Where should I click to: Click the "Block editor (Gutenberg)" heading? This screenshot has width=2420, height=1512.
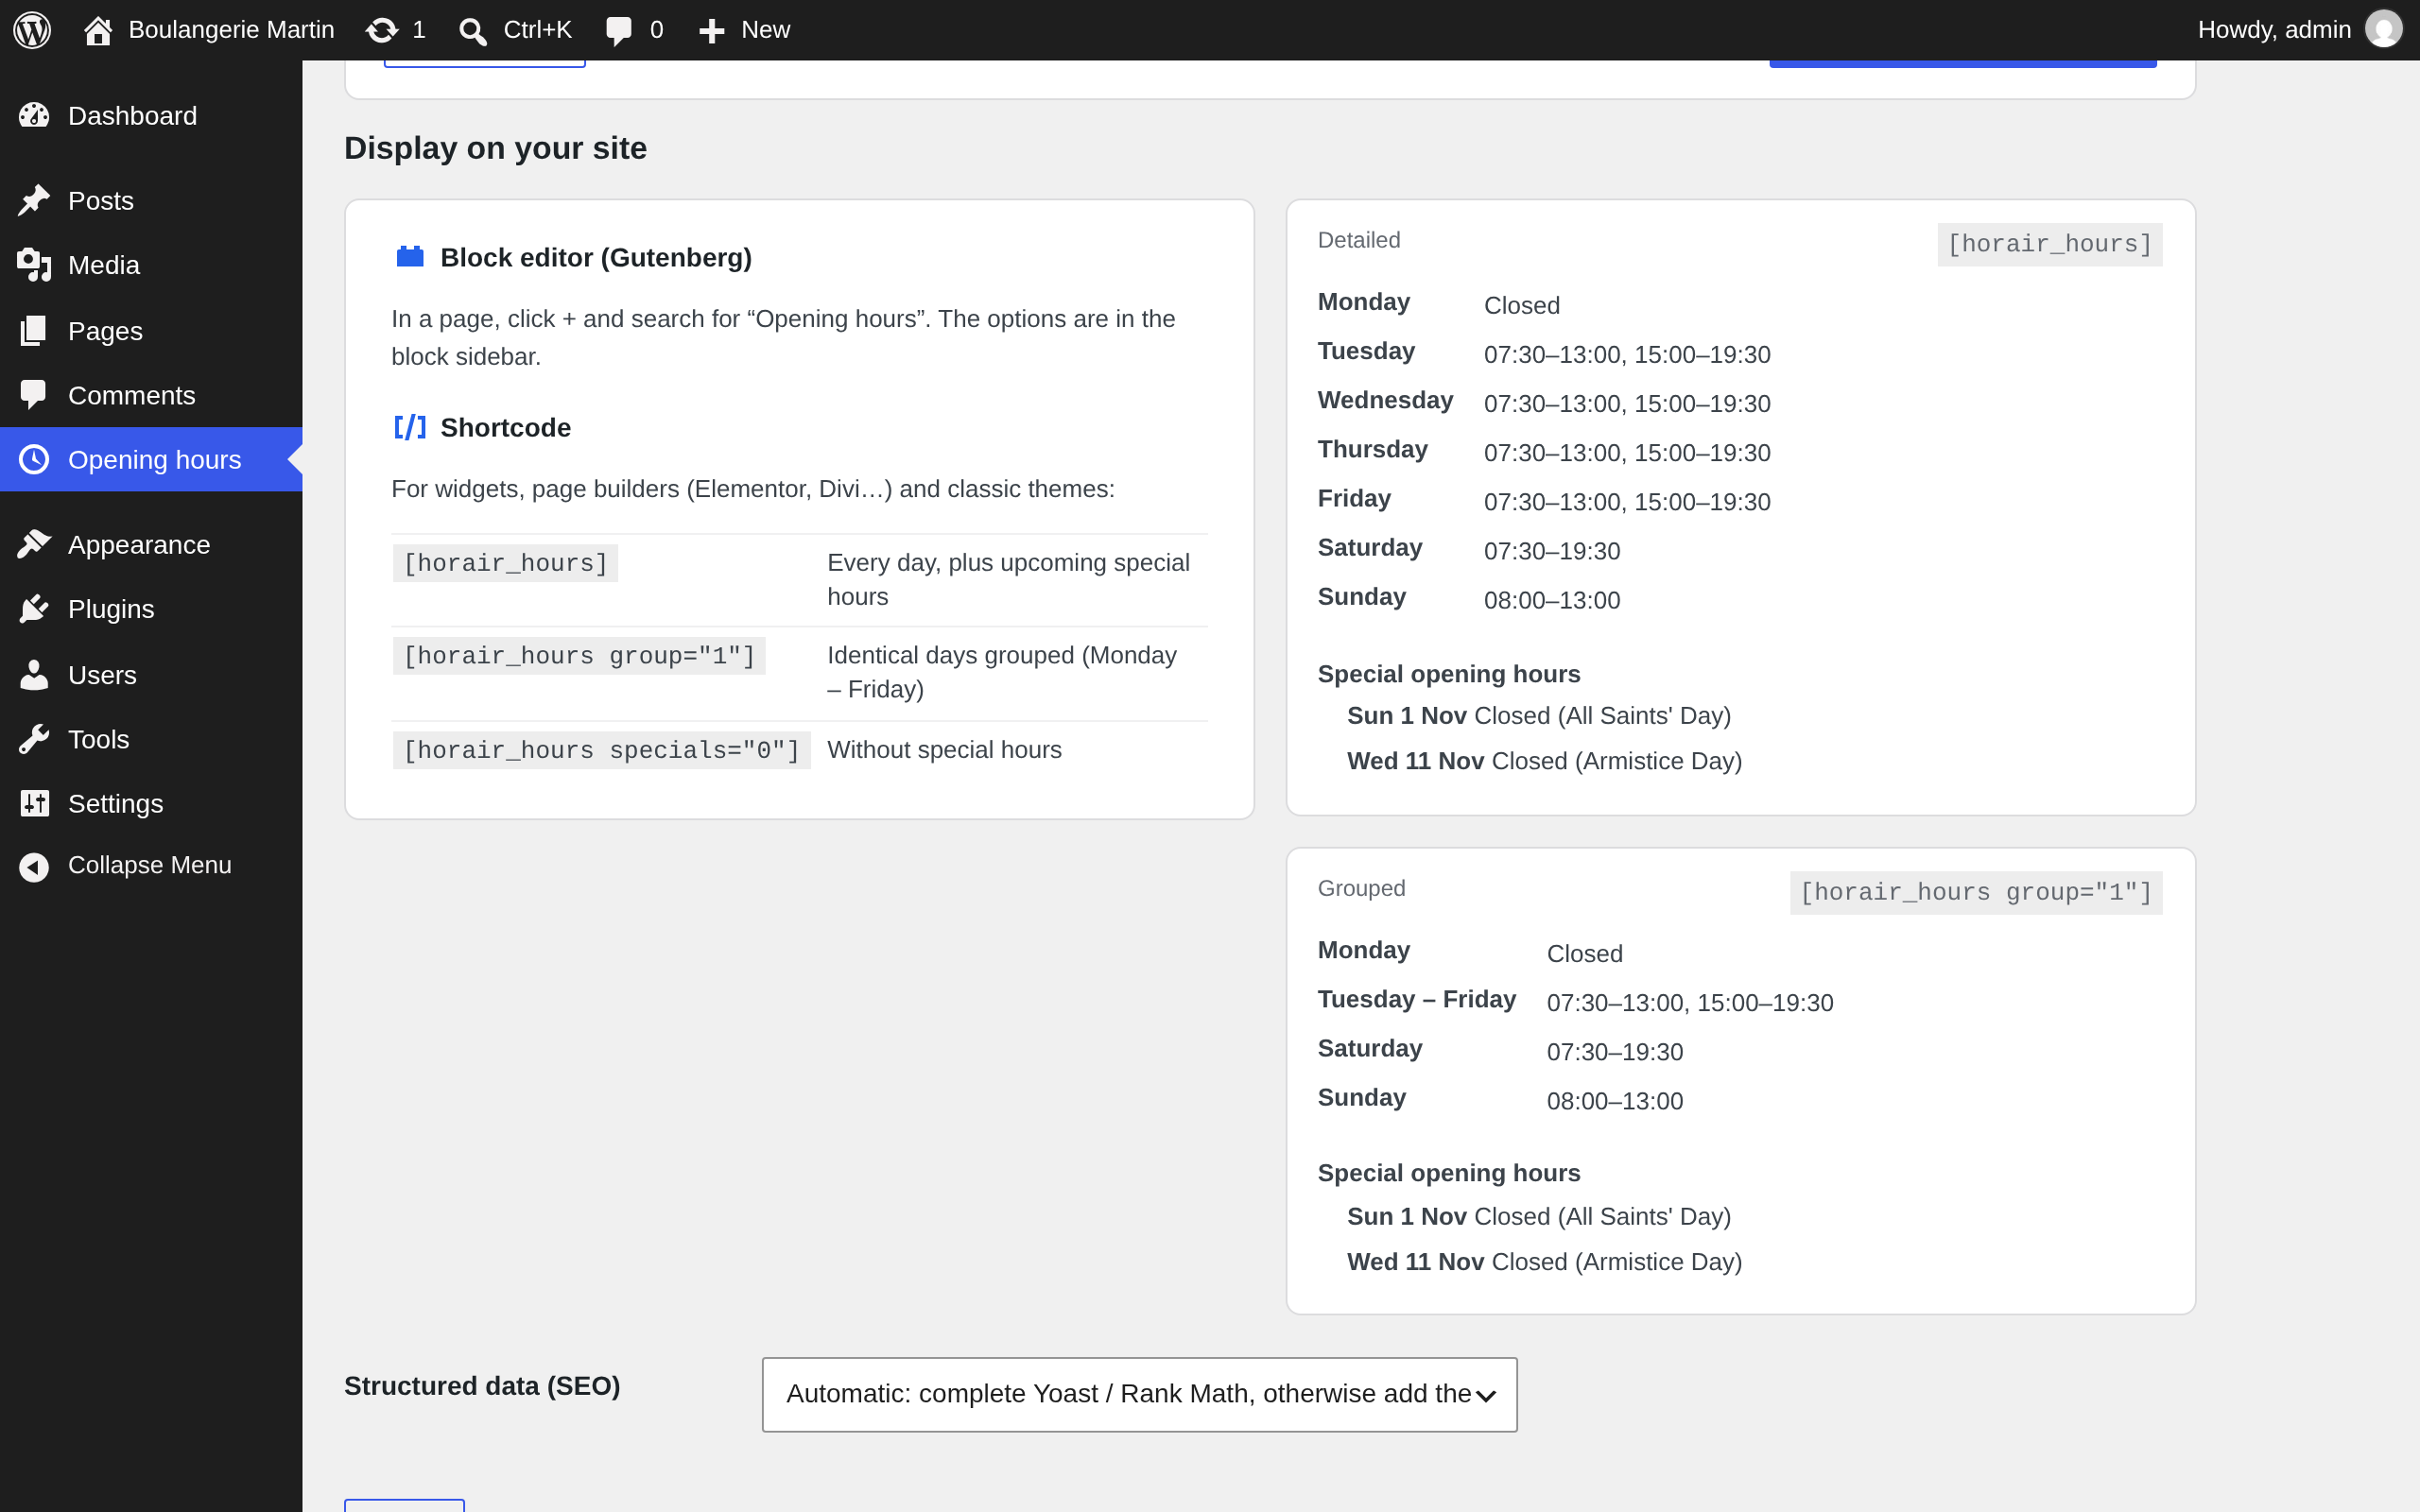point(596,258)
